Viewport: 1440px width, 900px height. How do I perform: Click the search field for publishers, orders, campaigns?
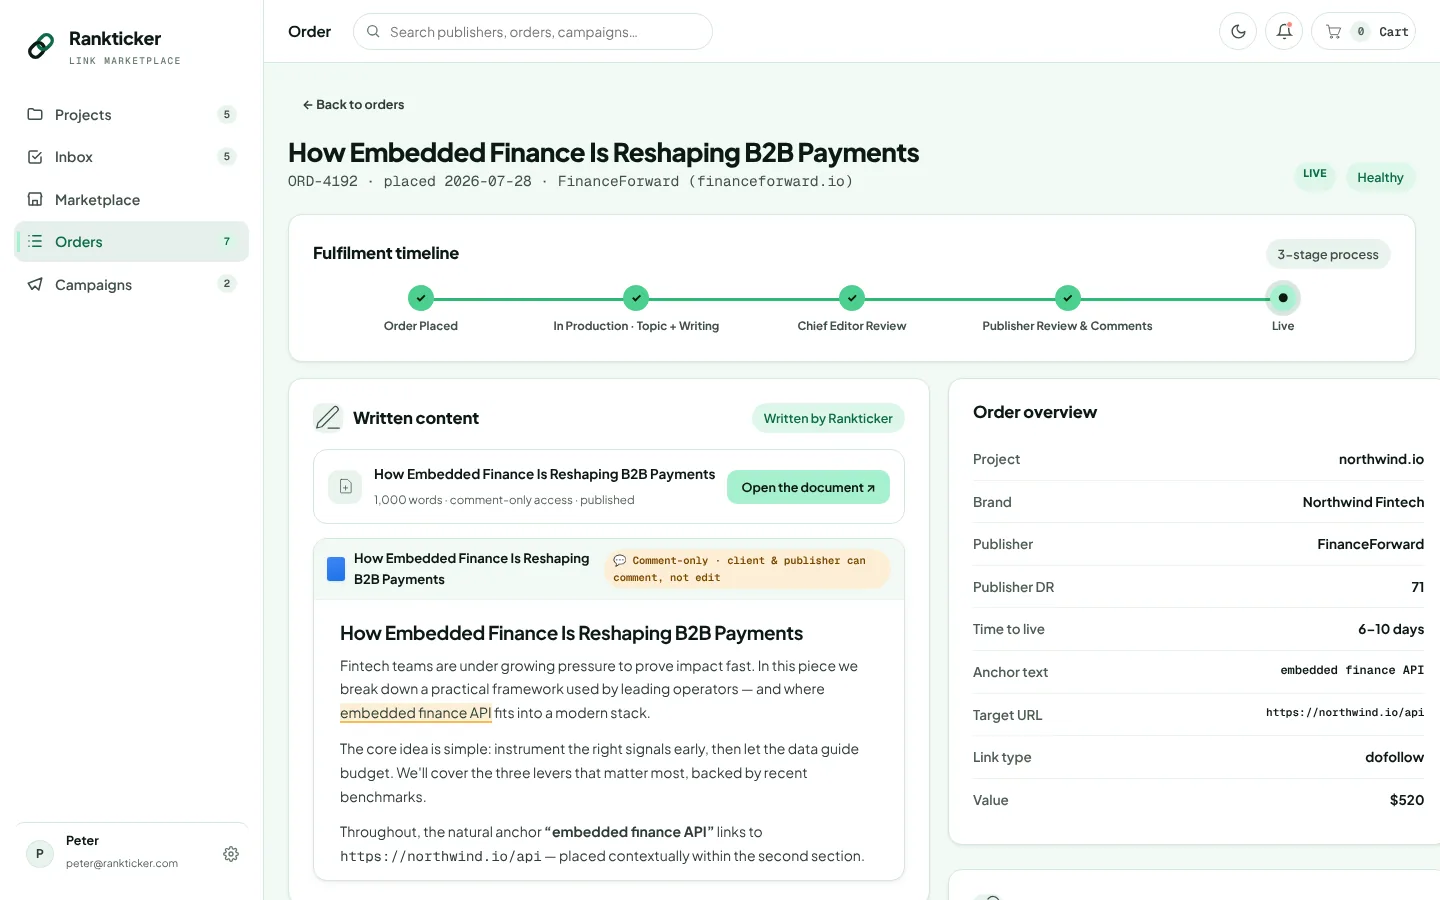(x=533, y=32)
